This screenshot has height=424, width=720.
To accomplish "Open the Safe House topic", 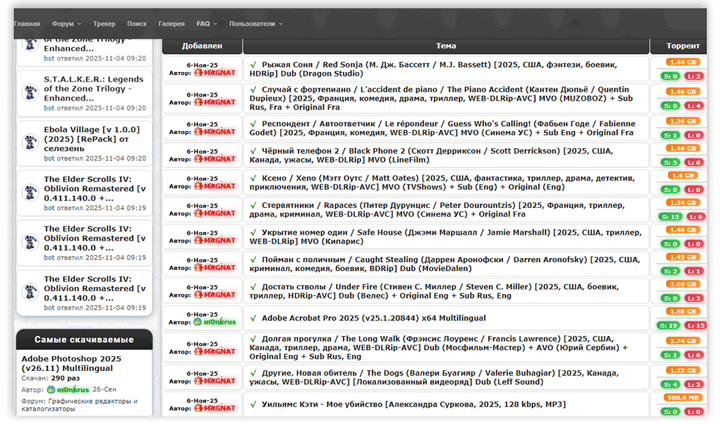I will tap(445, 237).
